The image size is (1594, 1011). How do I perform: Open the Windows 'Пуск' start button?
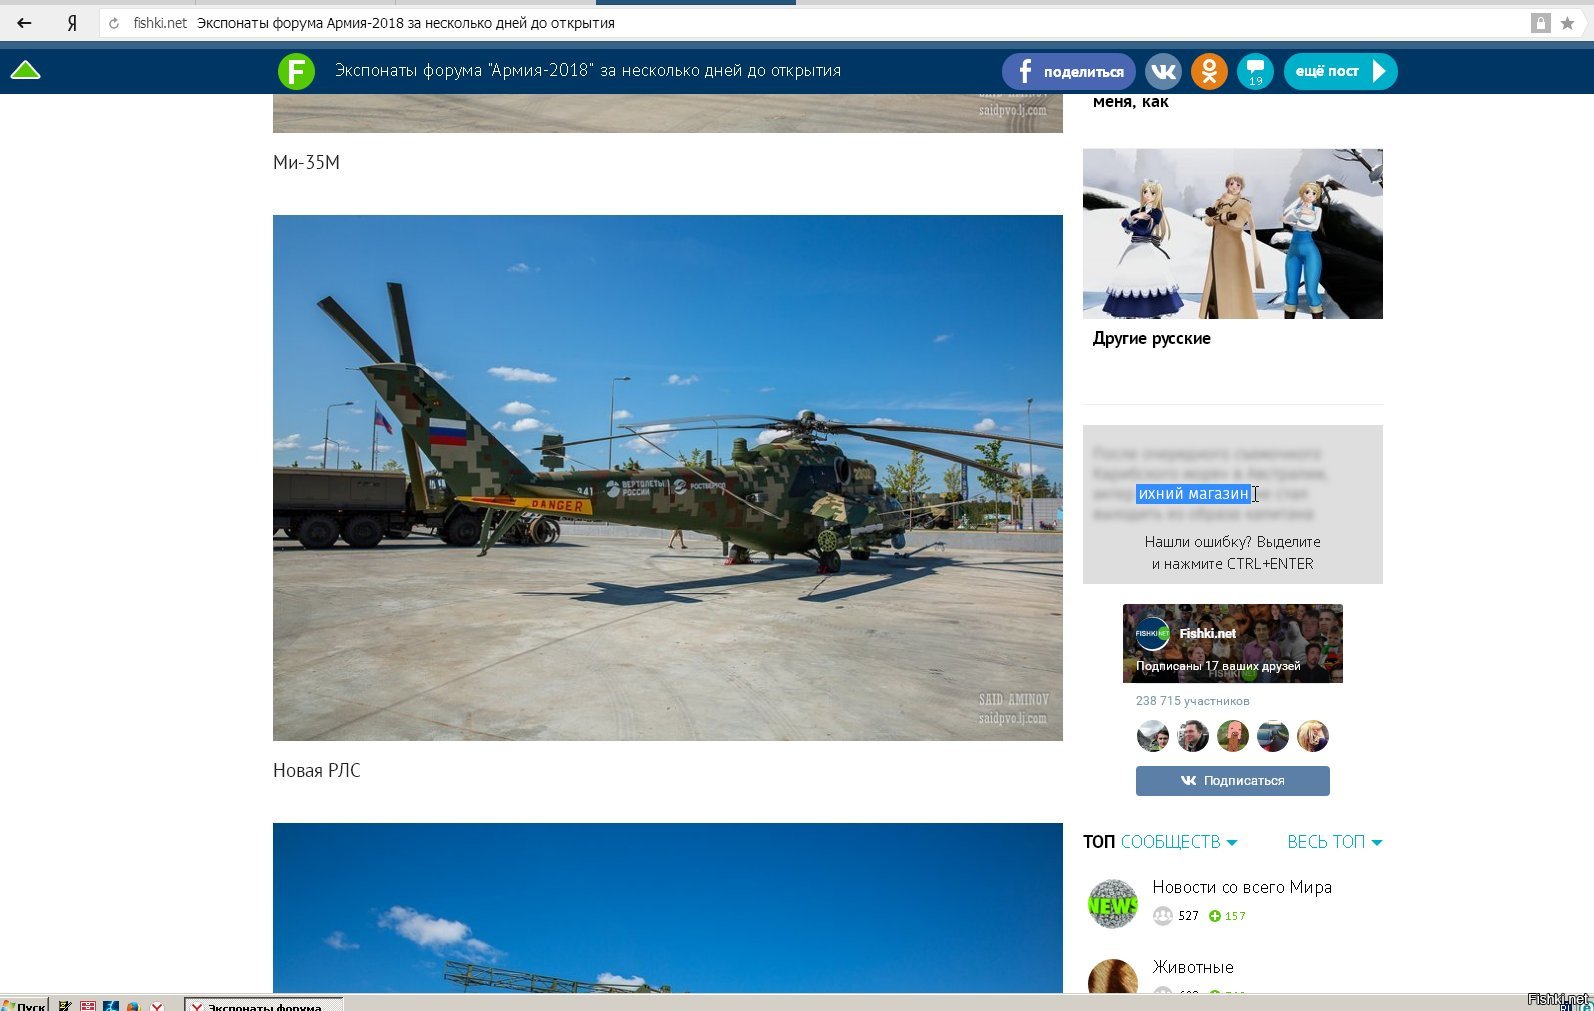coord(24,1004)
